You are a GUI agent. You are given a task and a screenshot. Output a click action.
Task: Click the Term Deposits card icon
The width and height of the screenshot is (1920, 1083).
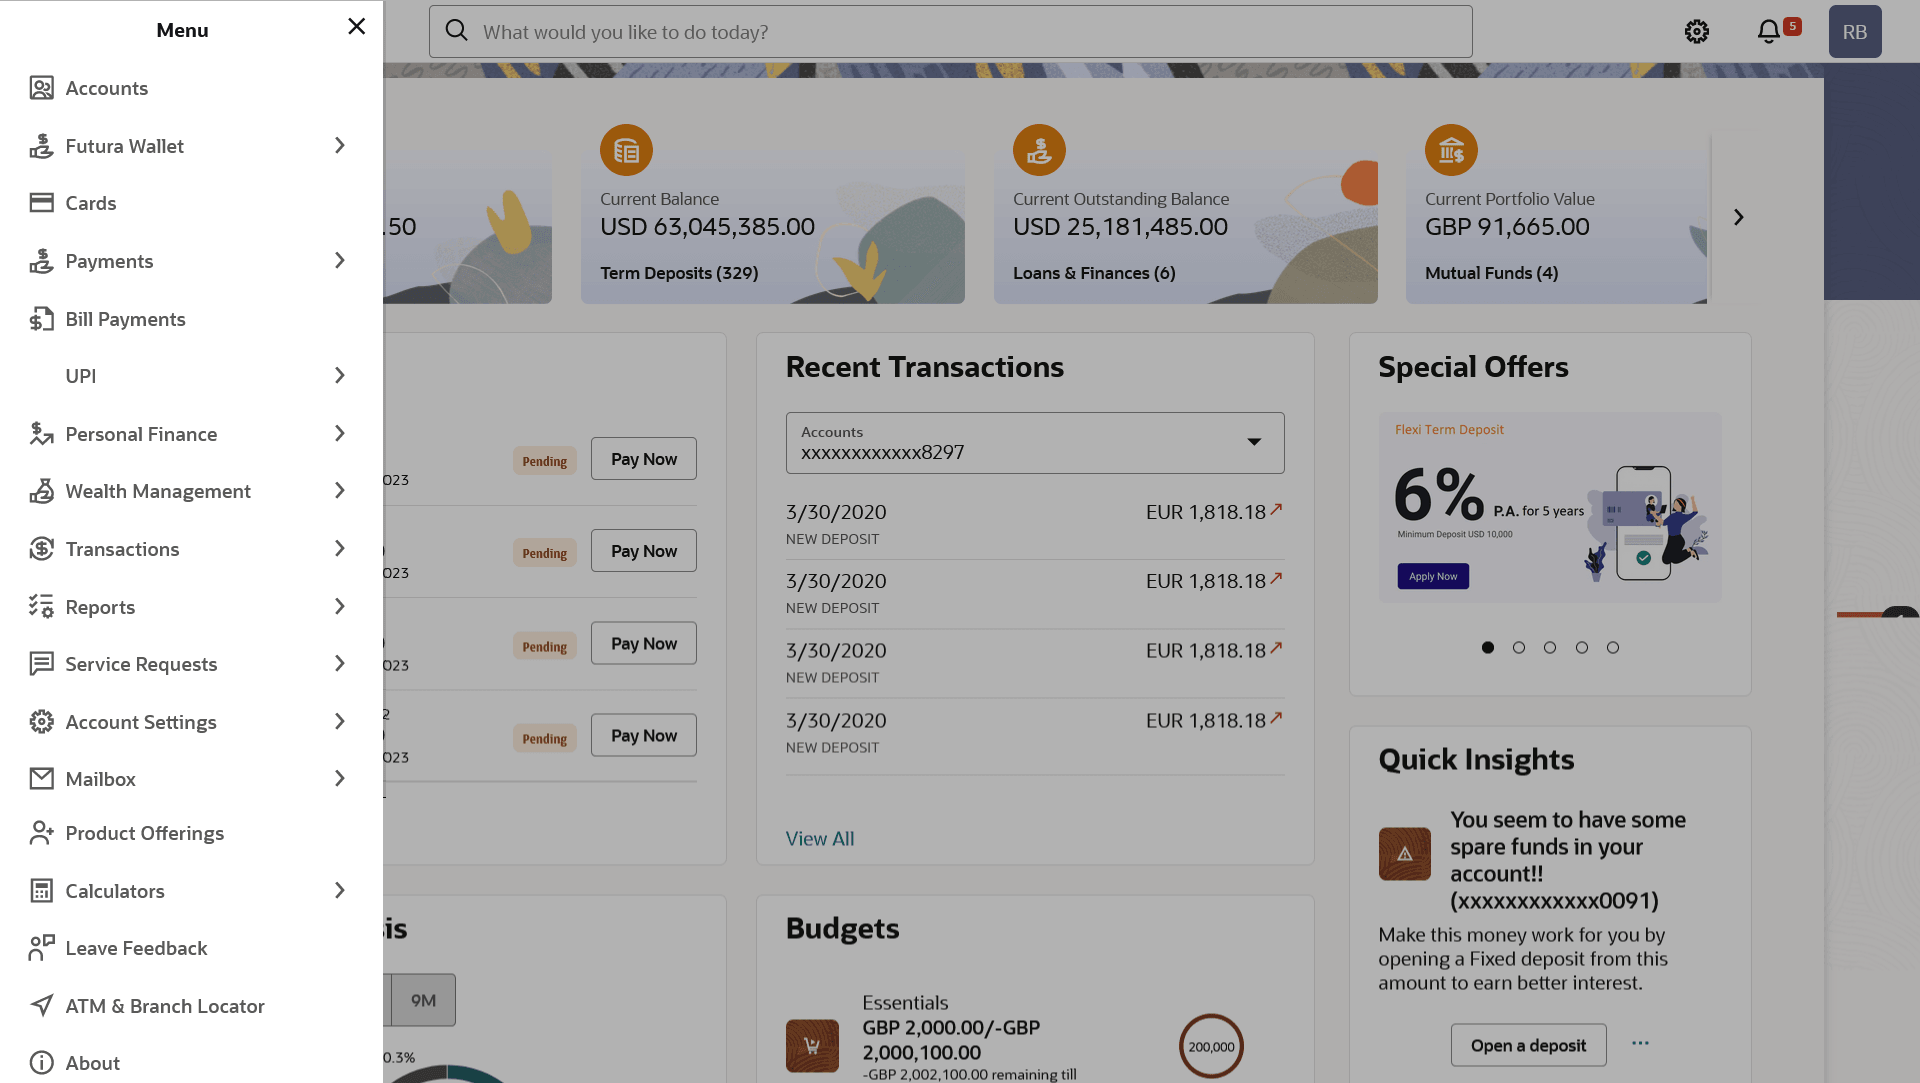point(626,151)
